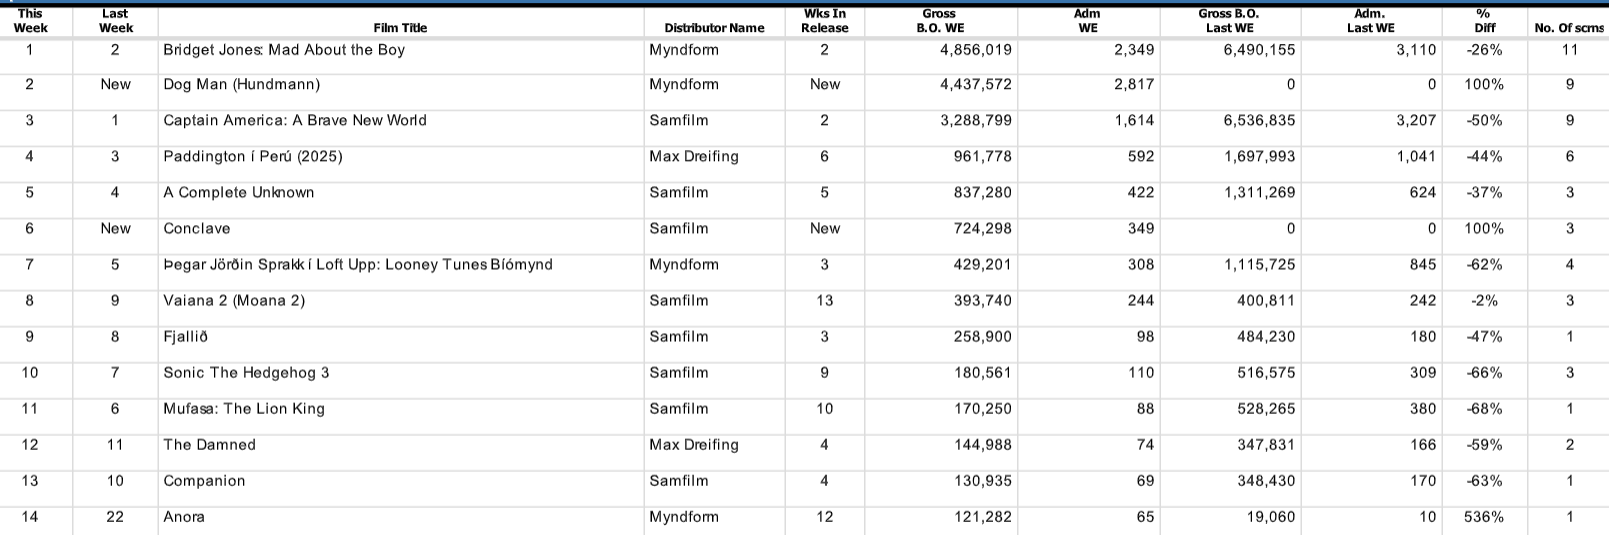Select the Dog Man (Hundmann) film cell
Viewport: 1609px width, 535px height.
tap(241, 85)
